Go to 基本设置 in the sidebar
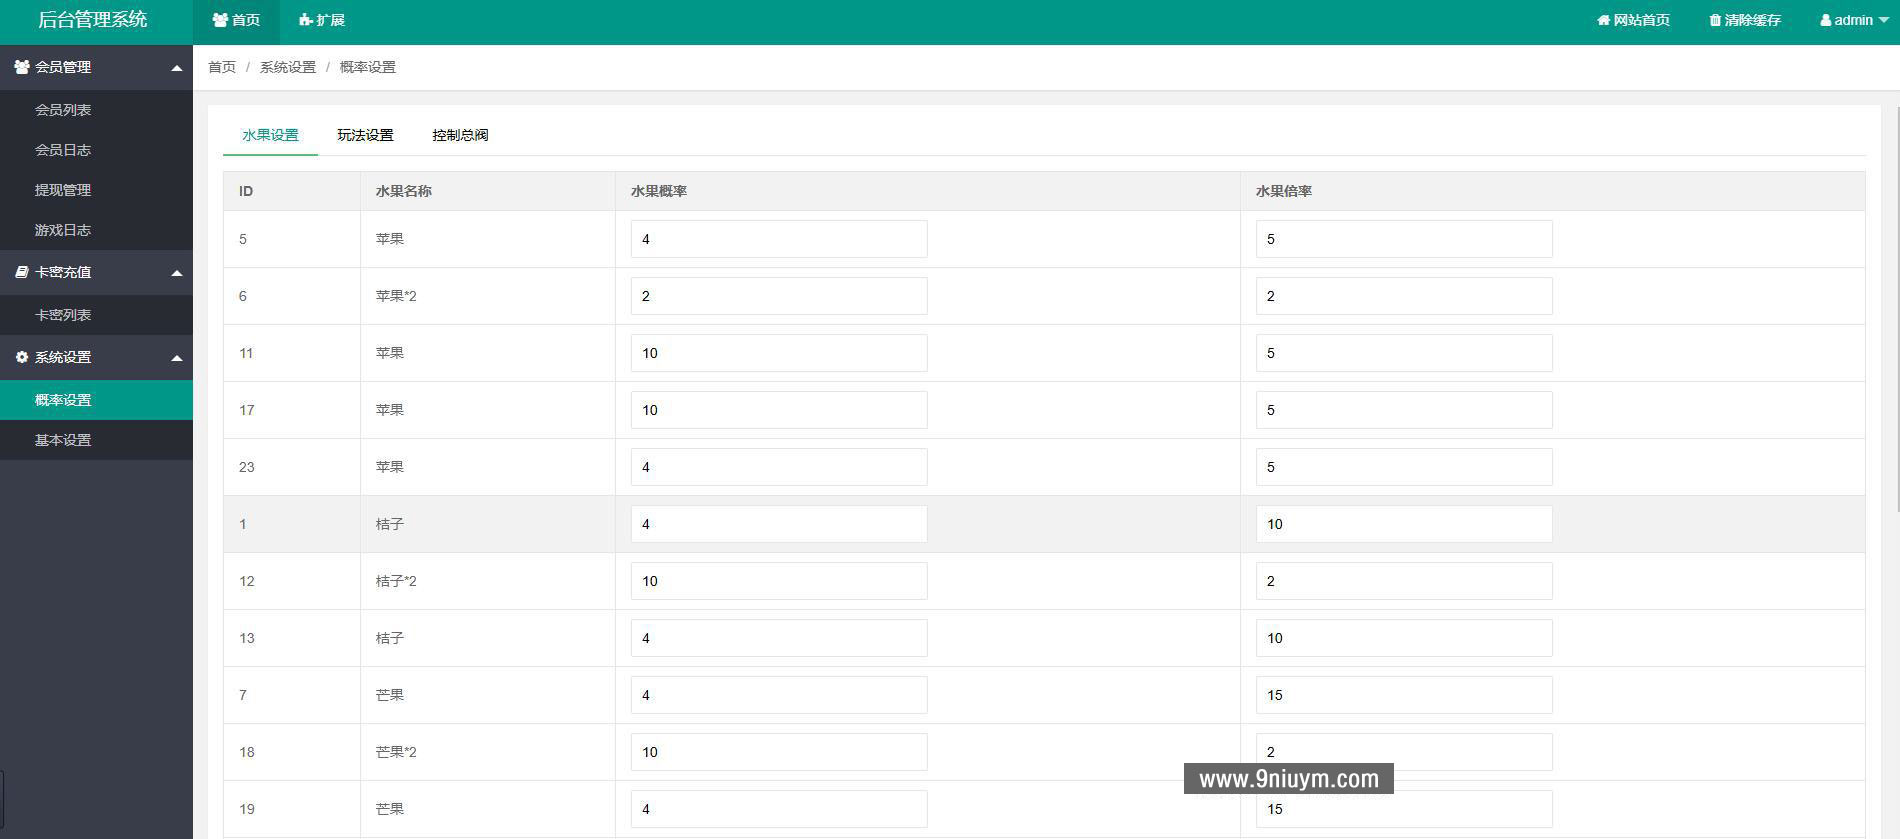This screenshot has height=839, width=1900. click(x=63, y=440)
